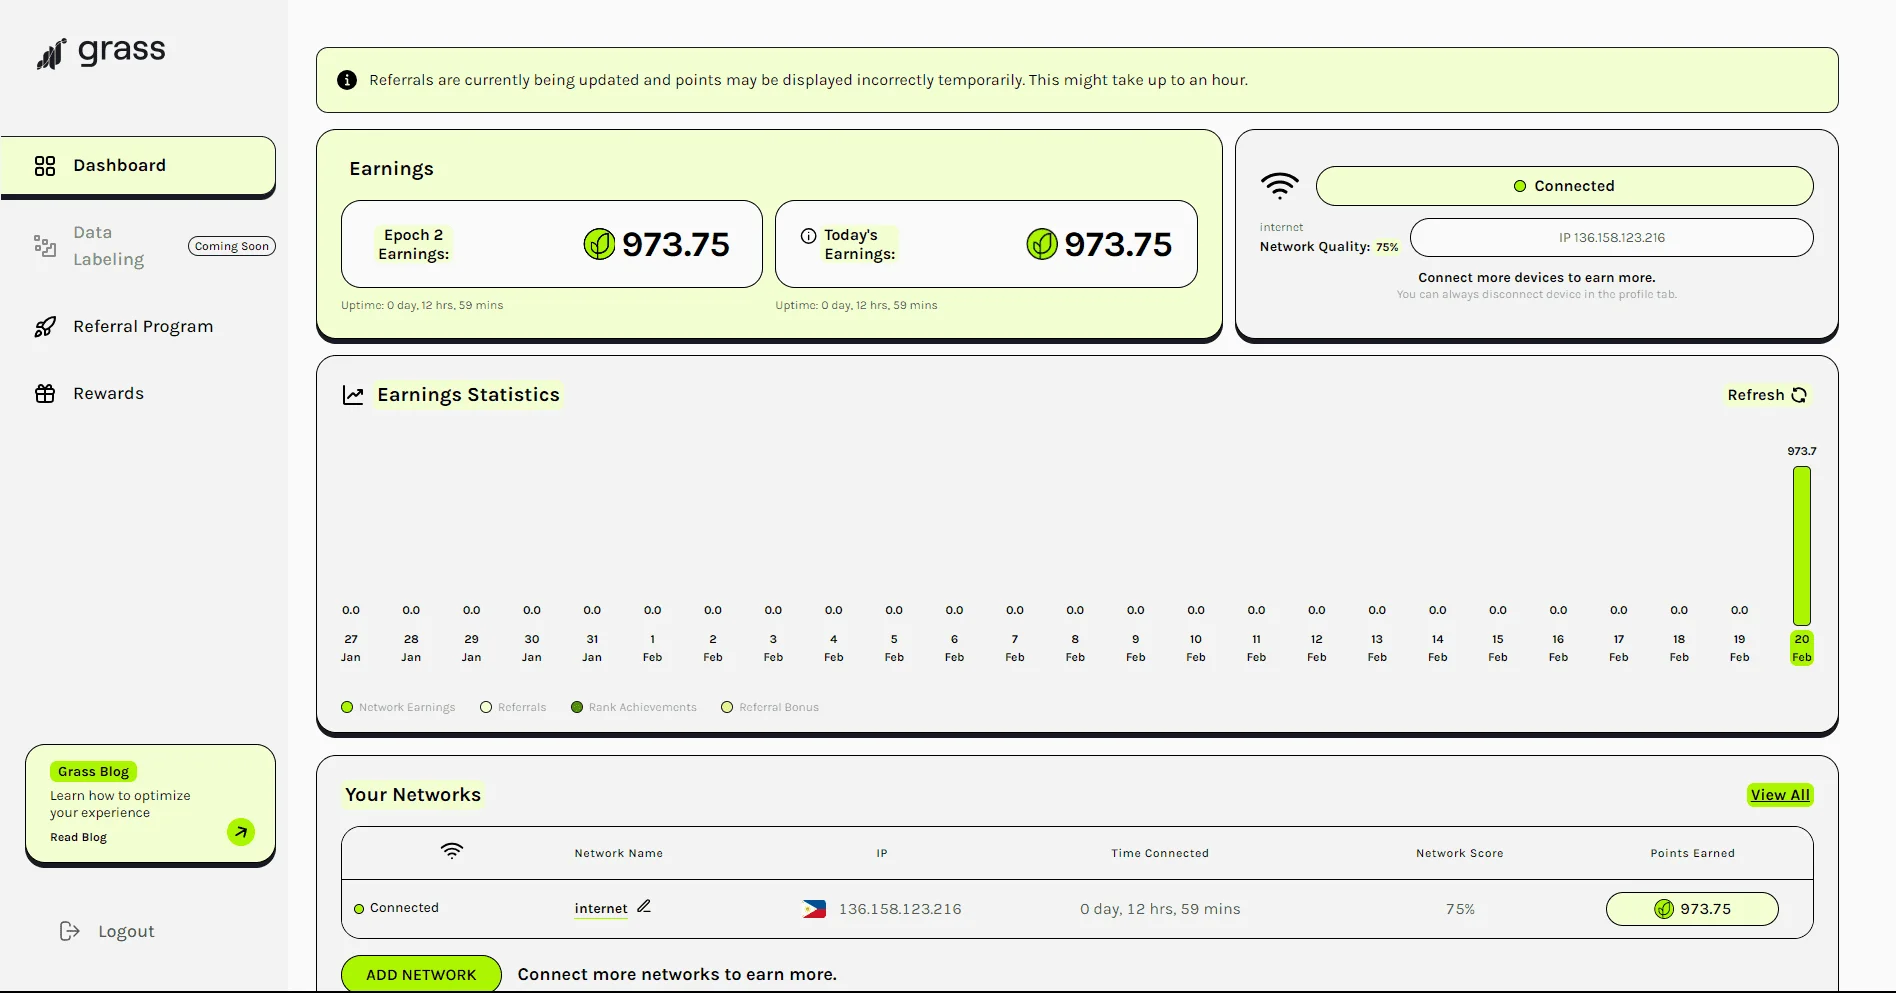Viewport: 1896px width, 993px height.
Task: Toggle Referral Bonus legend item
Action: pyautogui.click(x=770, y=707)
